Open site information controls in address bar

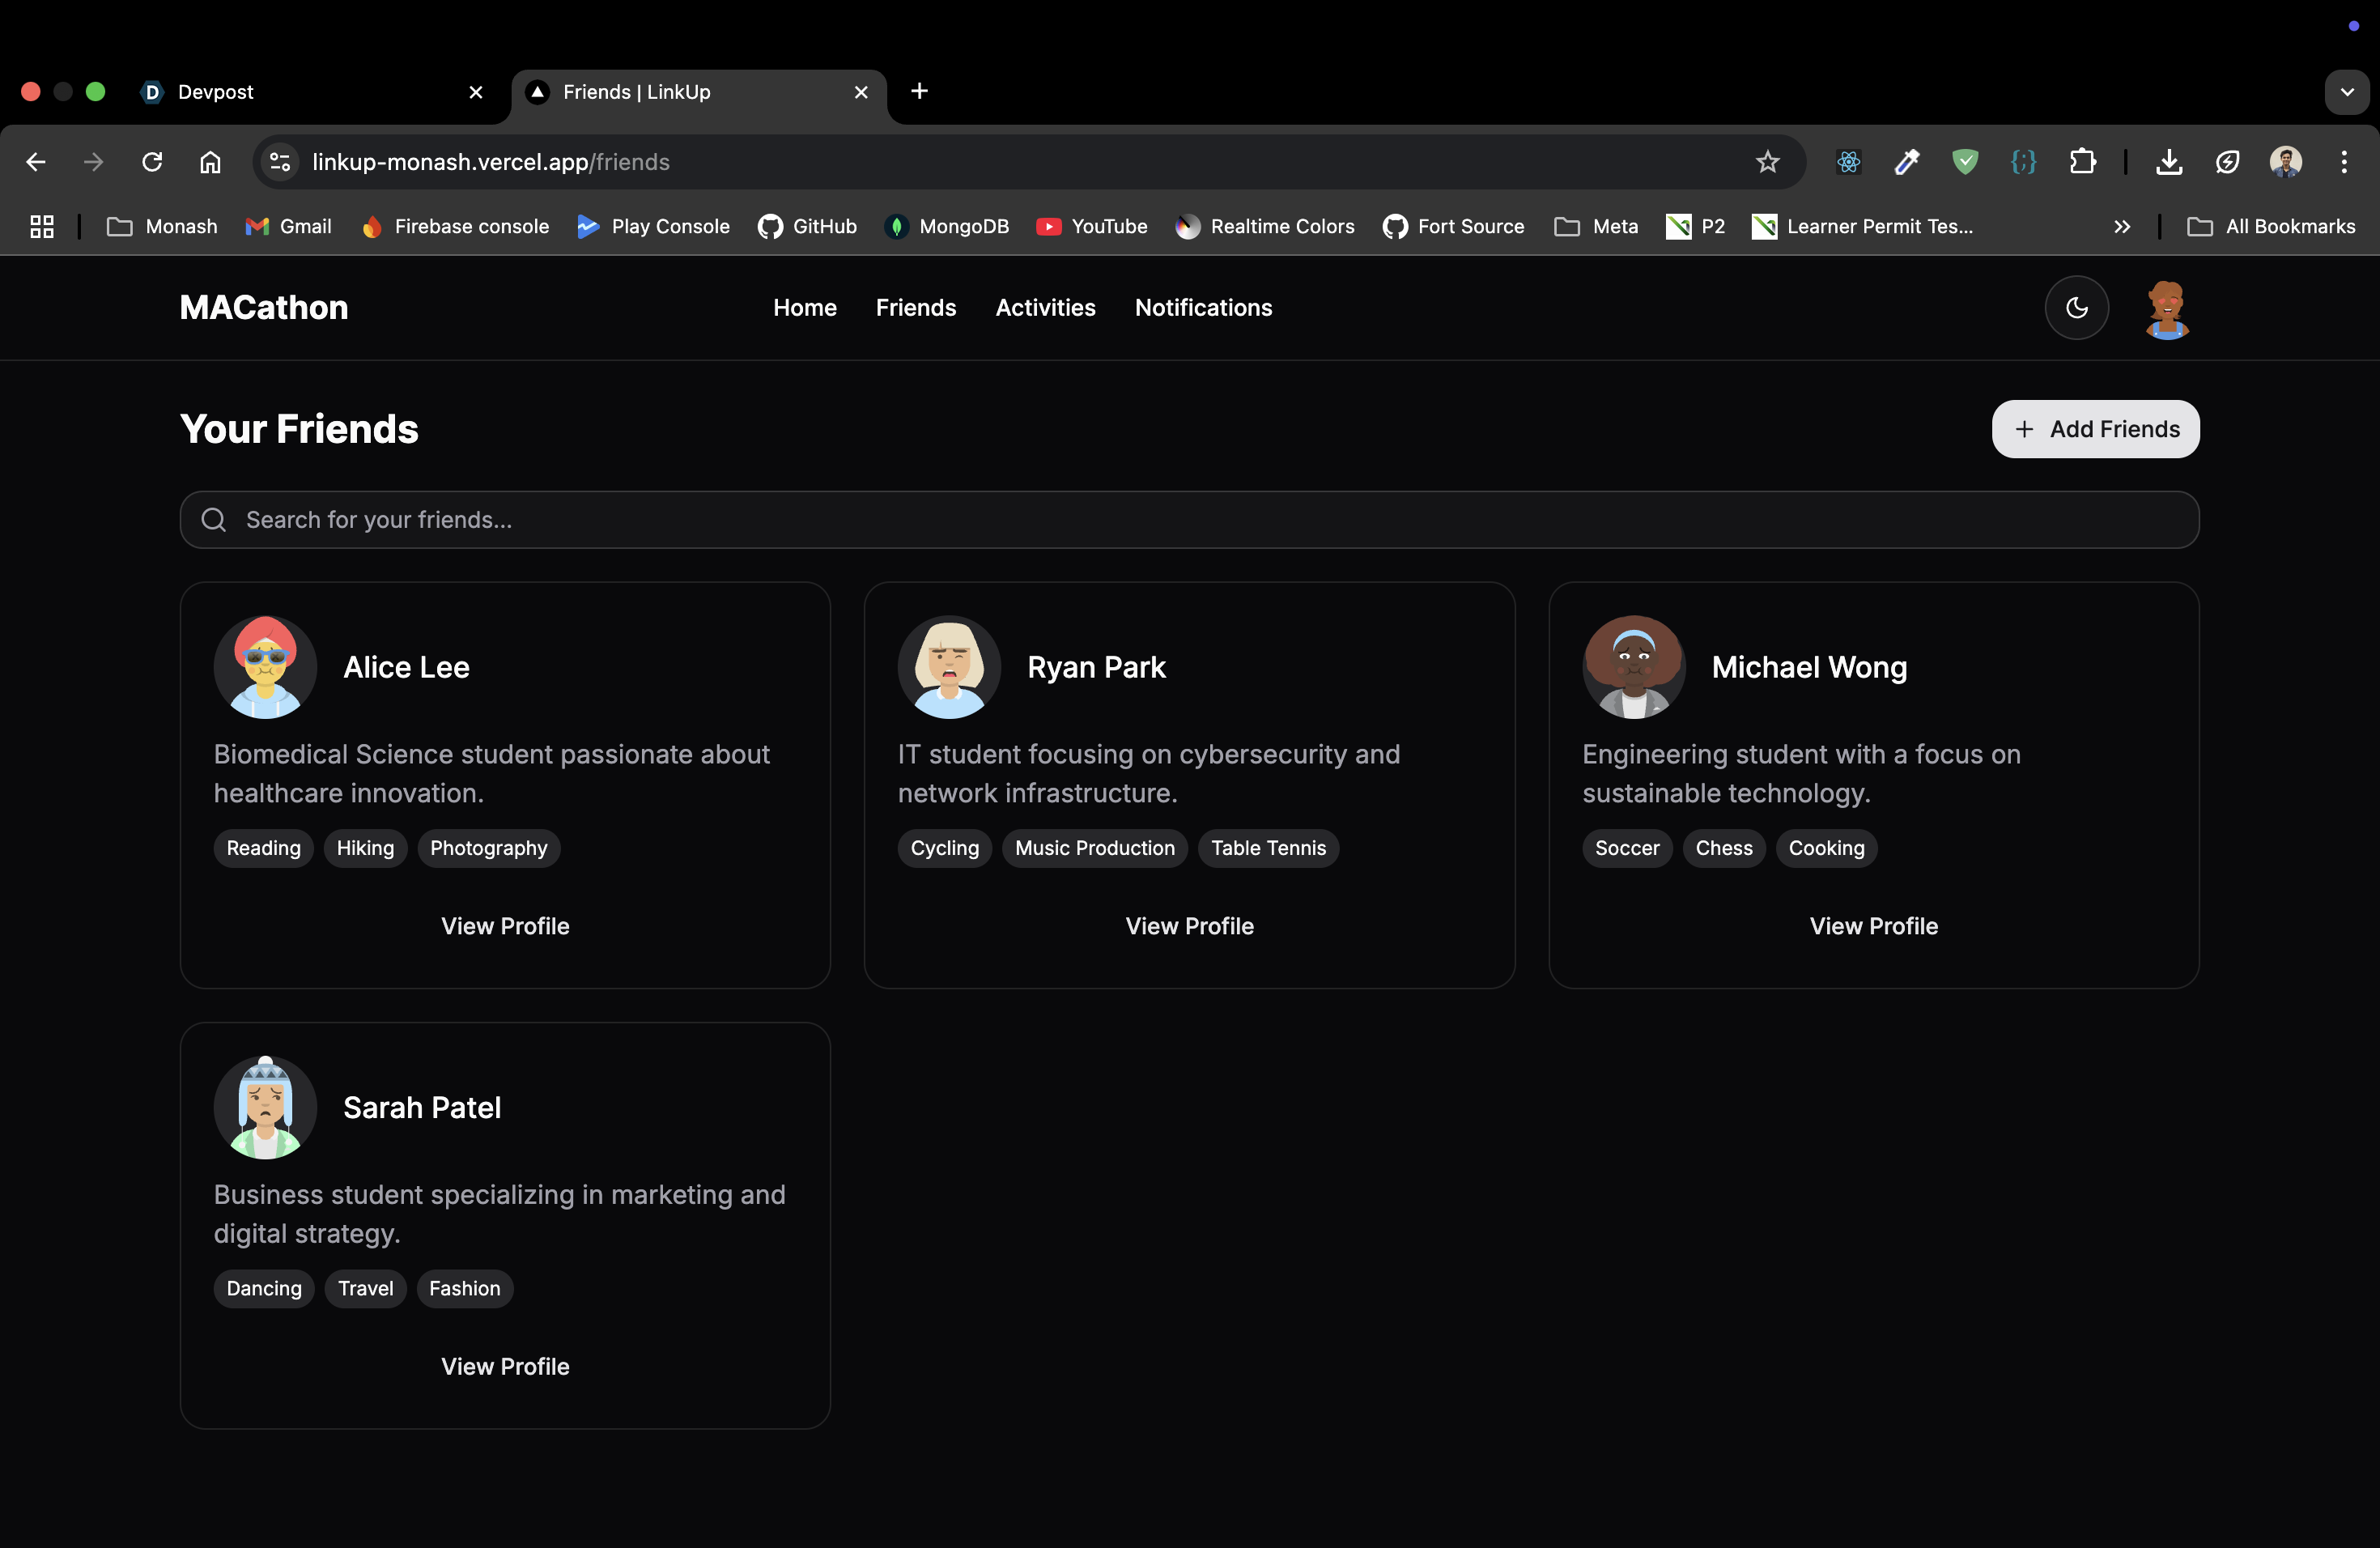click(x=280, y=162)
